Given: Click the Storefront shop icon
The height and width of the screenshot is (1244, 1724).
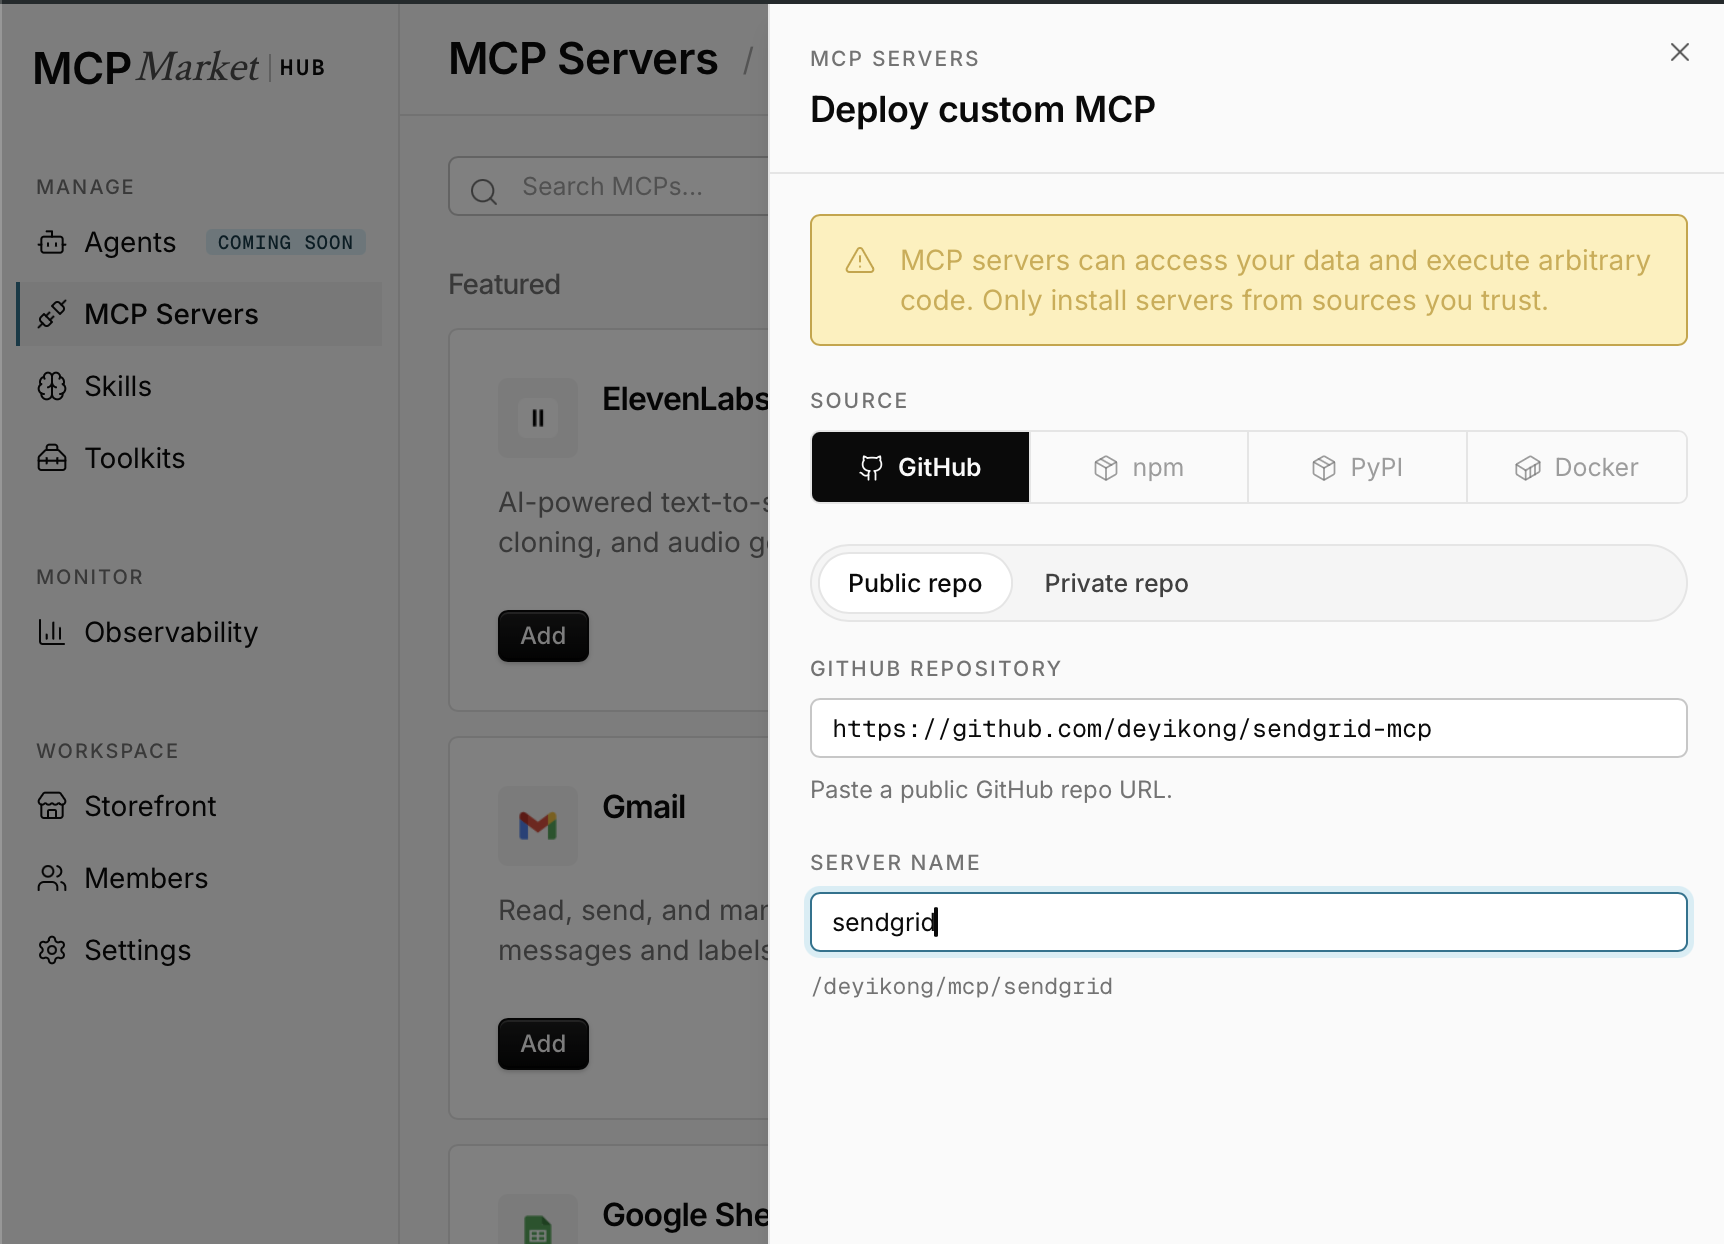Looking at the screenshot, I should [52, 806].
